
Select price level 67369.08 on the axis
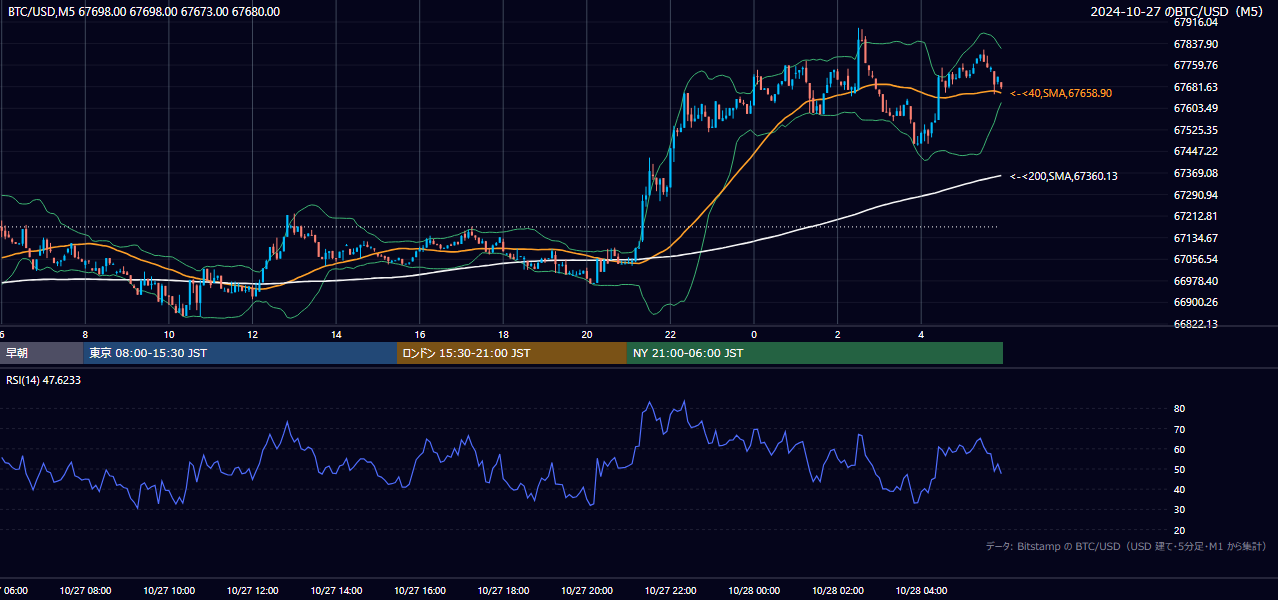coord(1196,173)
